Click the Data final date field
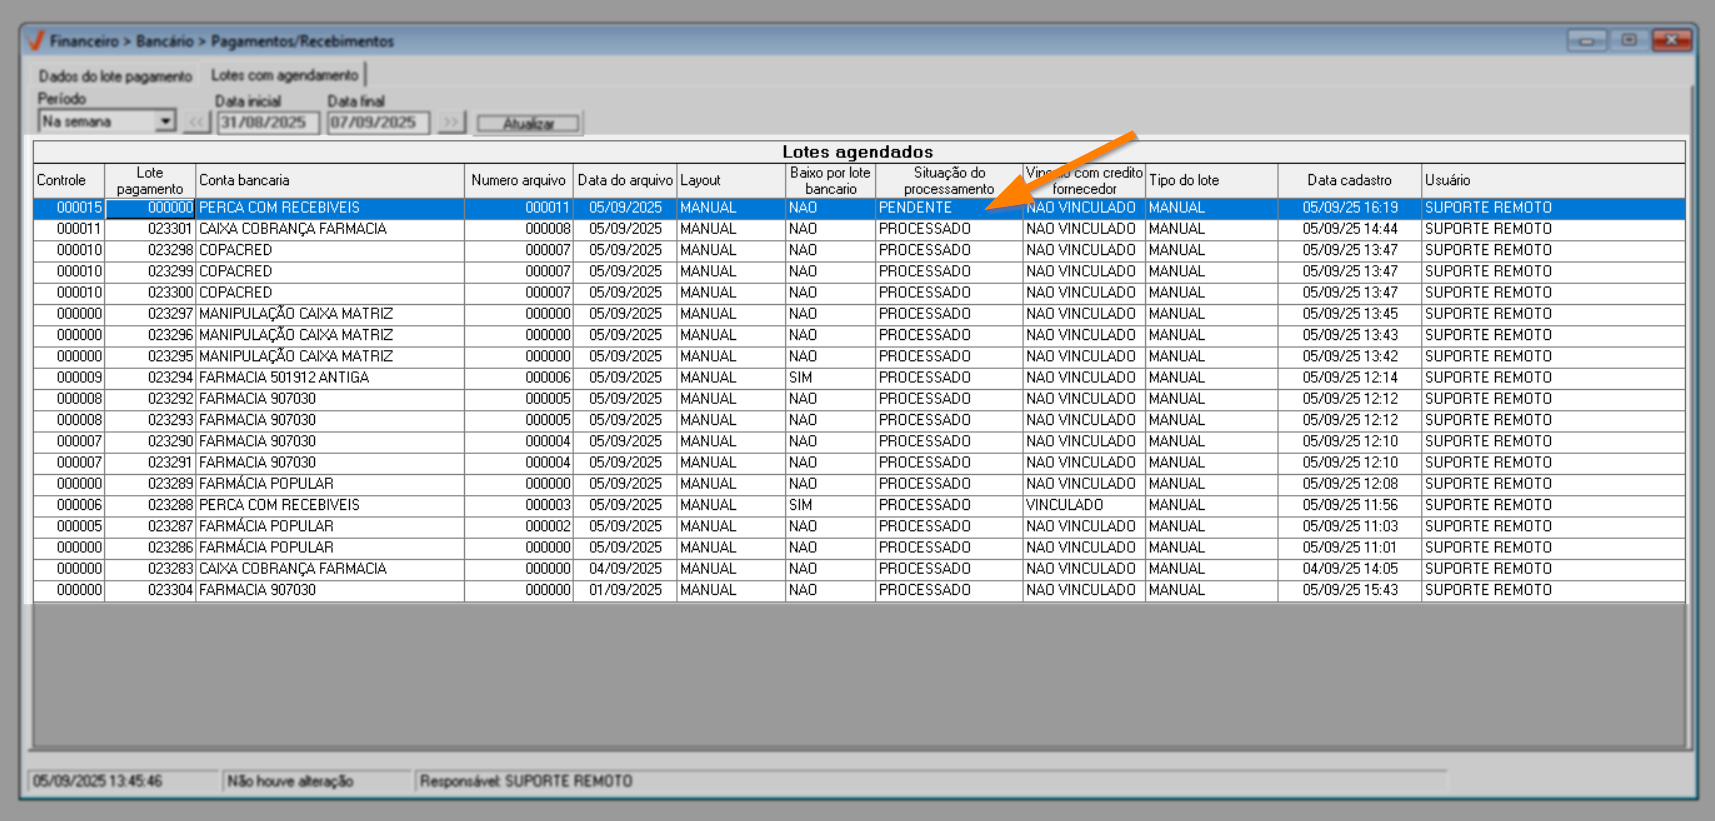The image size is (1715, 821). click(377, 122)
